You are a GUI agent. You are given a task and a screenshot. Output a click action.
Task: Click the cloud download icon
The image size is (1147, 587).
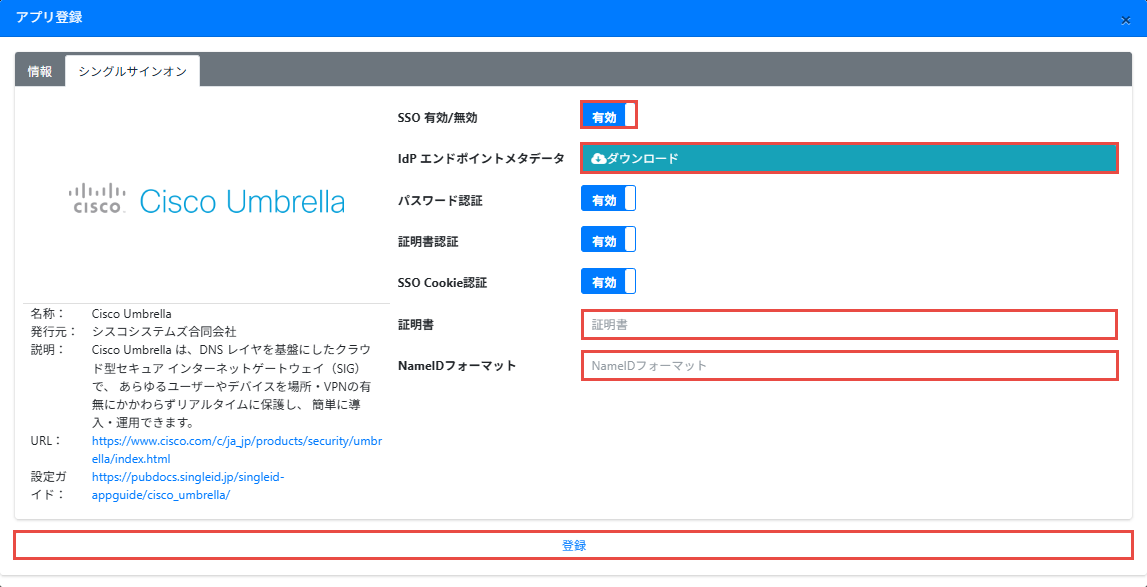[x=598, y=158]
